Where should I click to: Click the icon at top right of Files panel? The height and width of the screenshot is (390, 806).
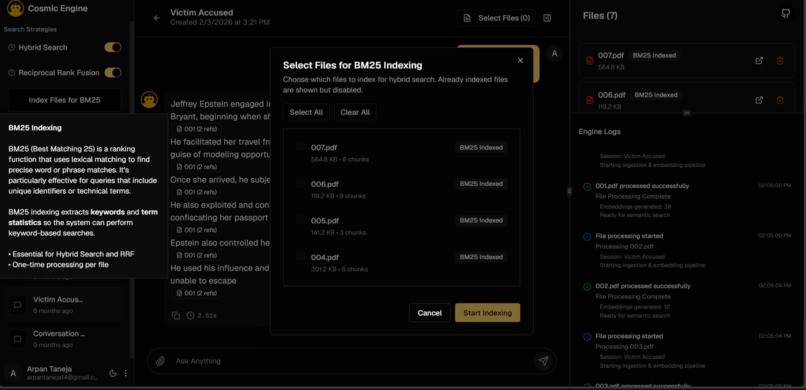tap(785, 14)
